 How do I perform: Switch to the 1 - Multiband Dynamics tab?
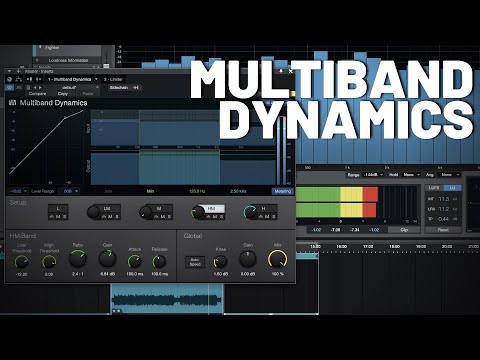tap(69, 79)
